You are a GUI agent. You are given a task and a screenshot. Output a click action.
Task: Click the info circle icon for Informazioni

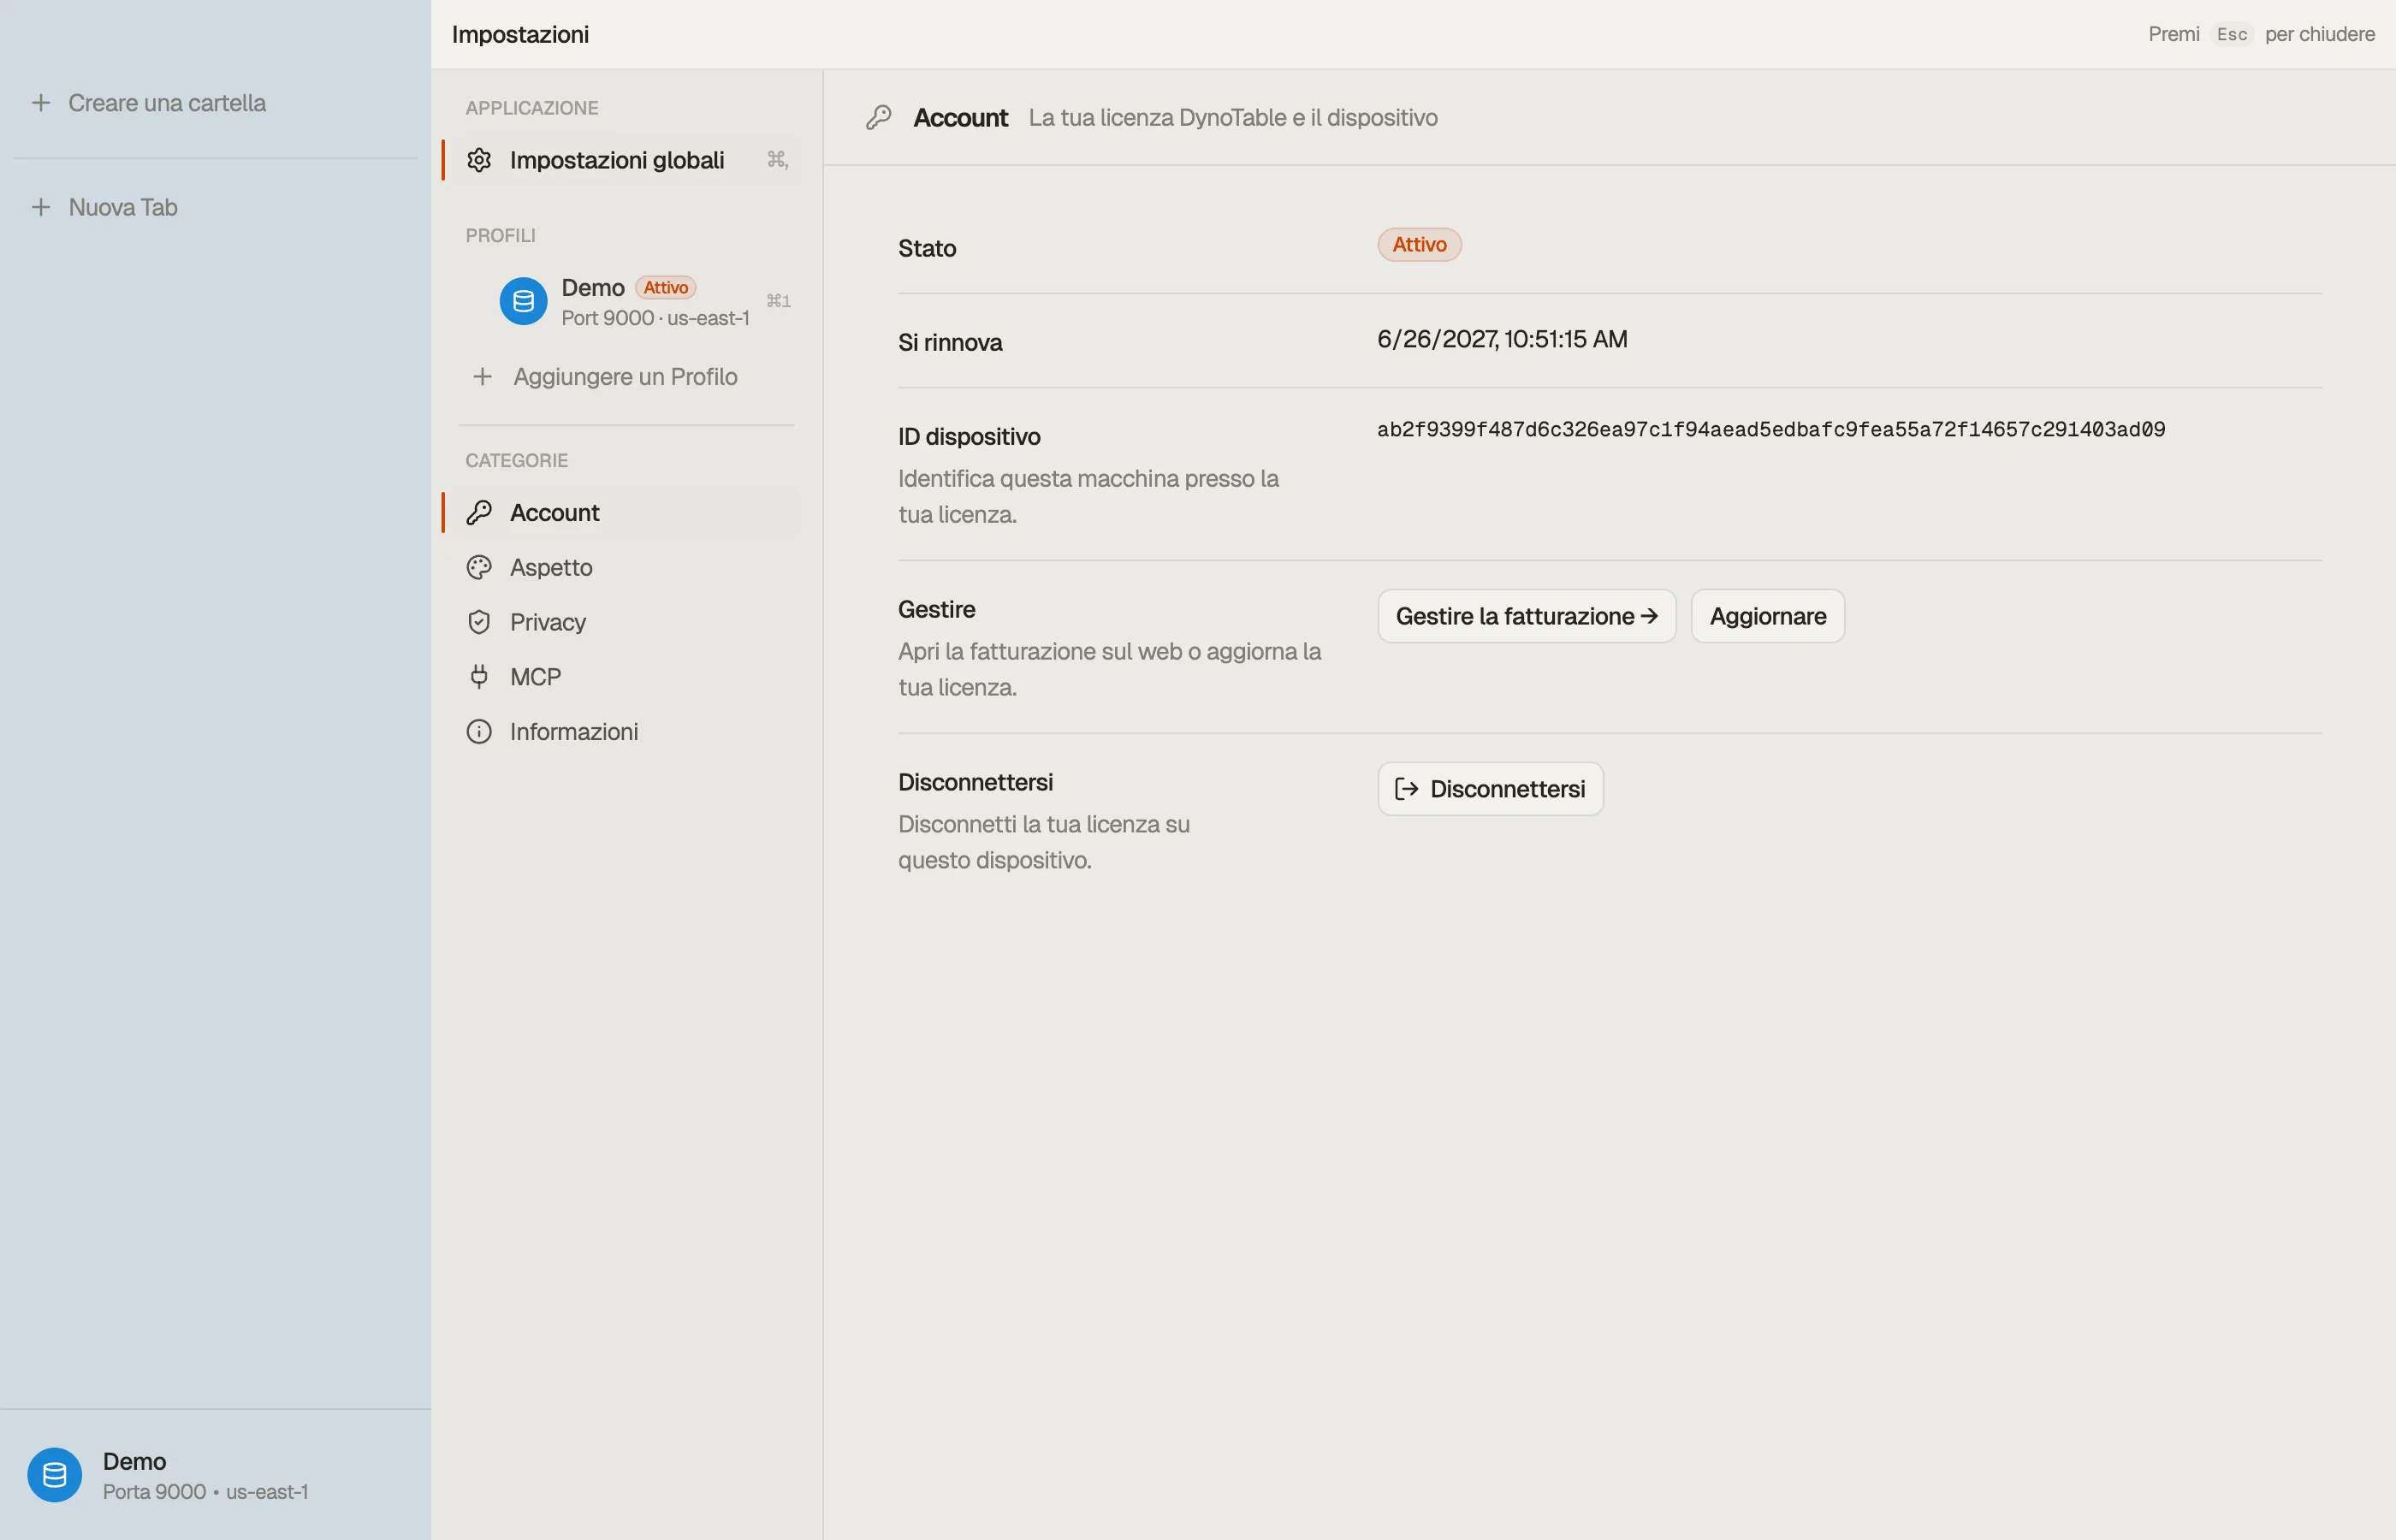point(479,732)
